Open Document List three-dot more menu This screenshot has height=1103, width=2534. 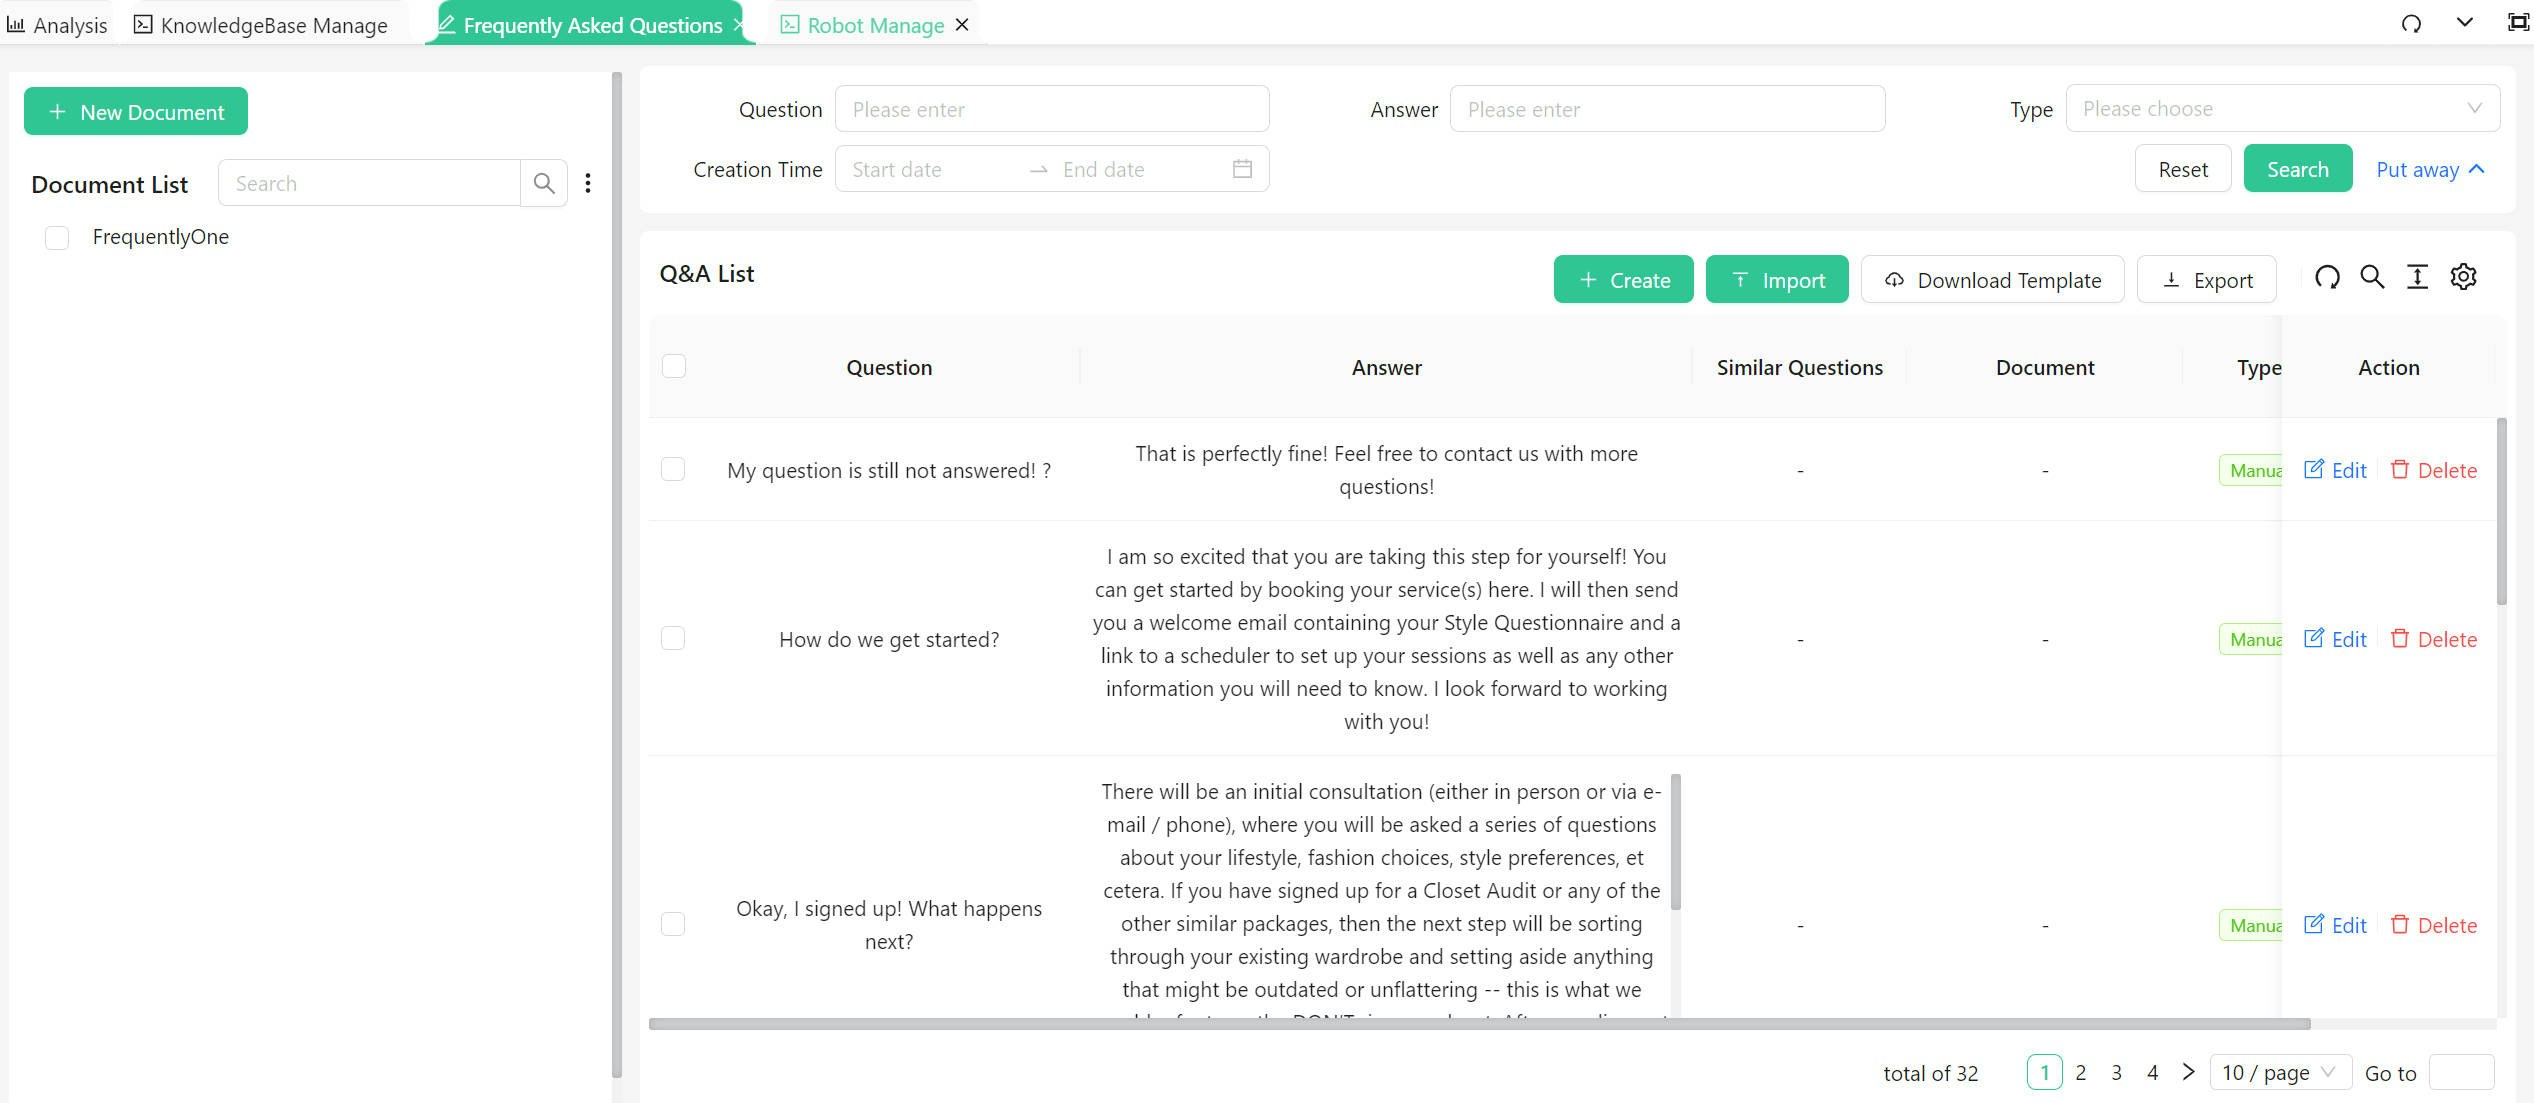[x=588, y=183]
